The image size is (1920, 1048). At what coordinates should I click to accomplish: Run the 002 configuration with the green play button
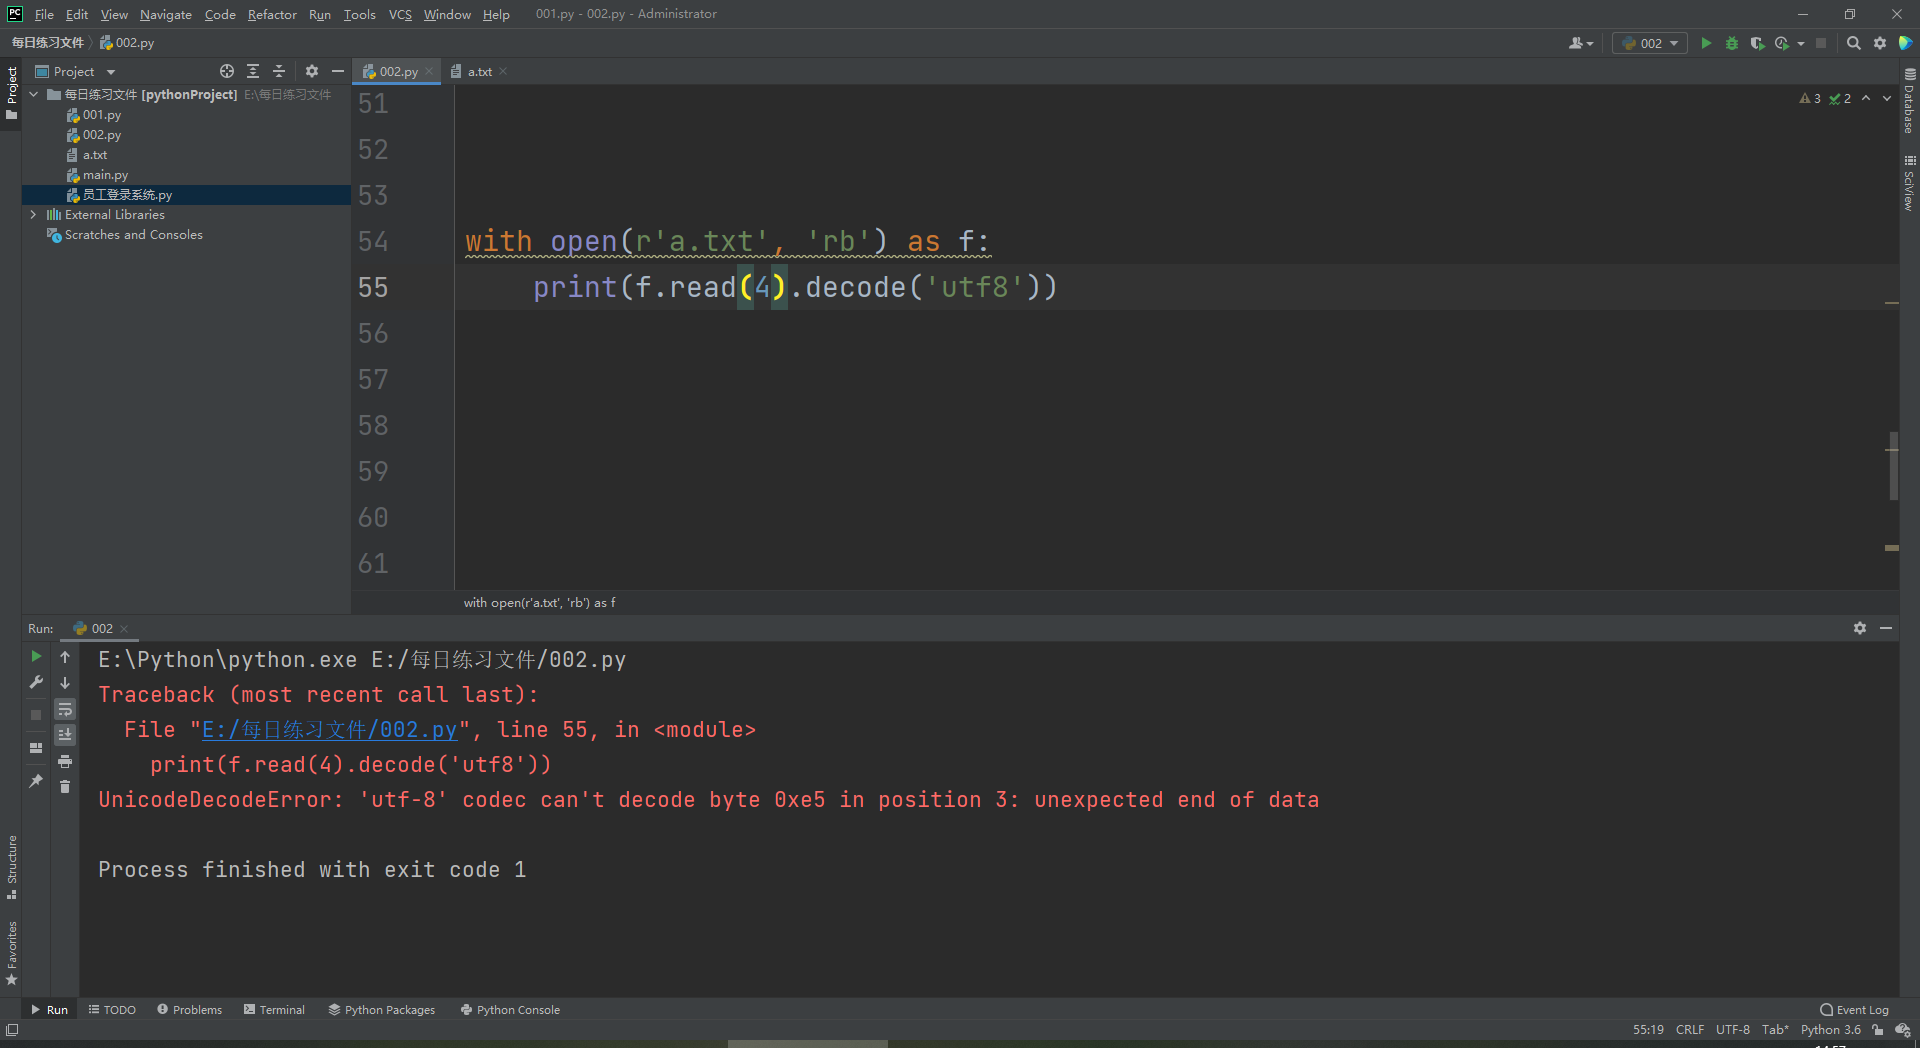(1706, 43)
